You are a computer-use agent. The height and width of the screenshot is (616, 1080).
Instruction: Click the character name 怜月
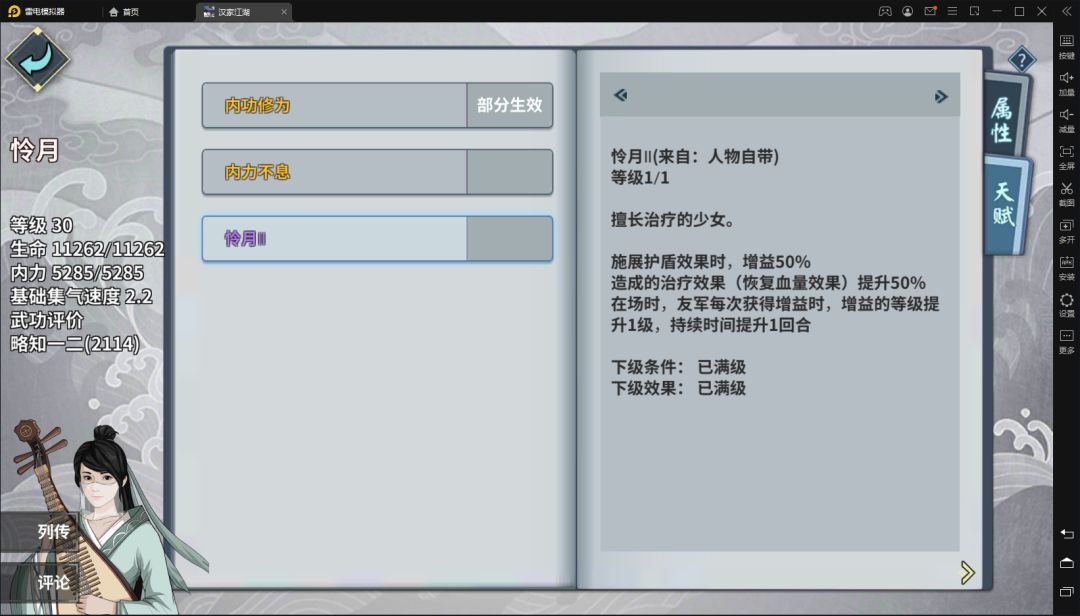pos(34,150)
